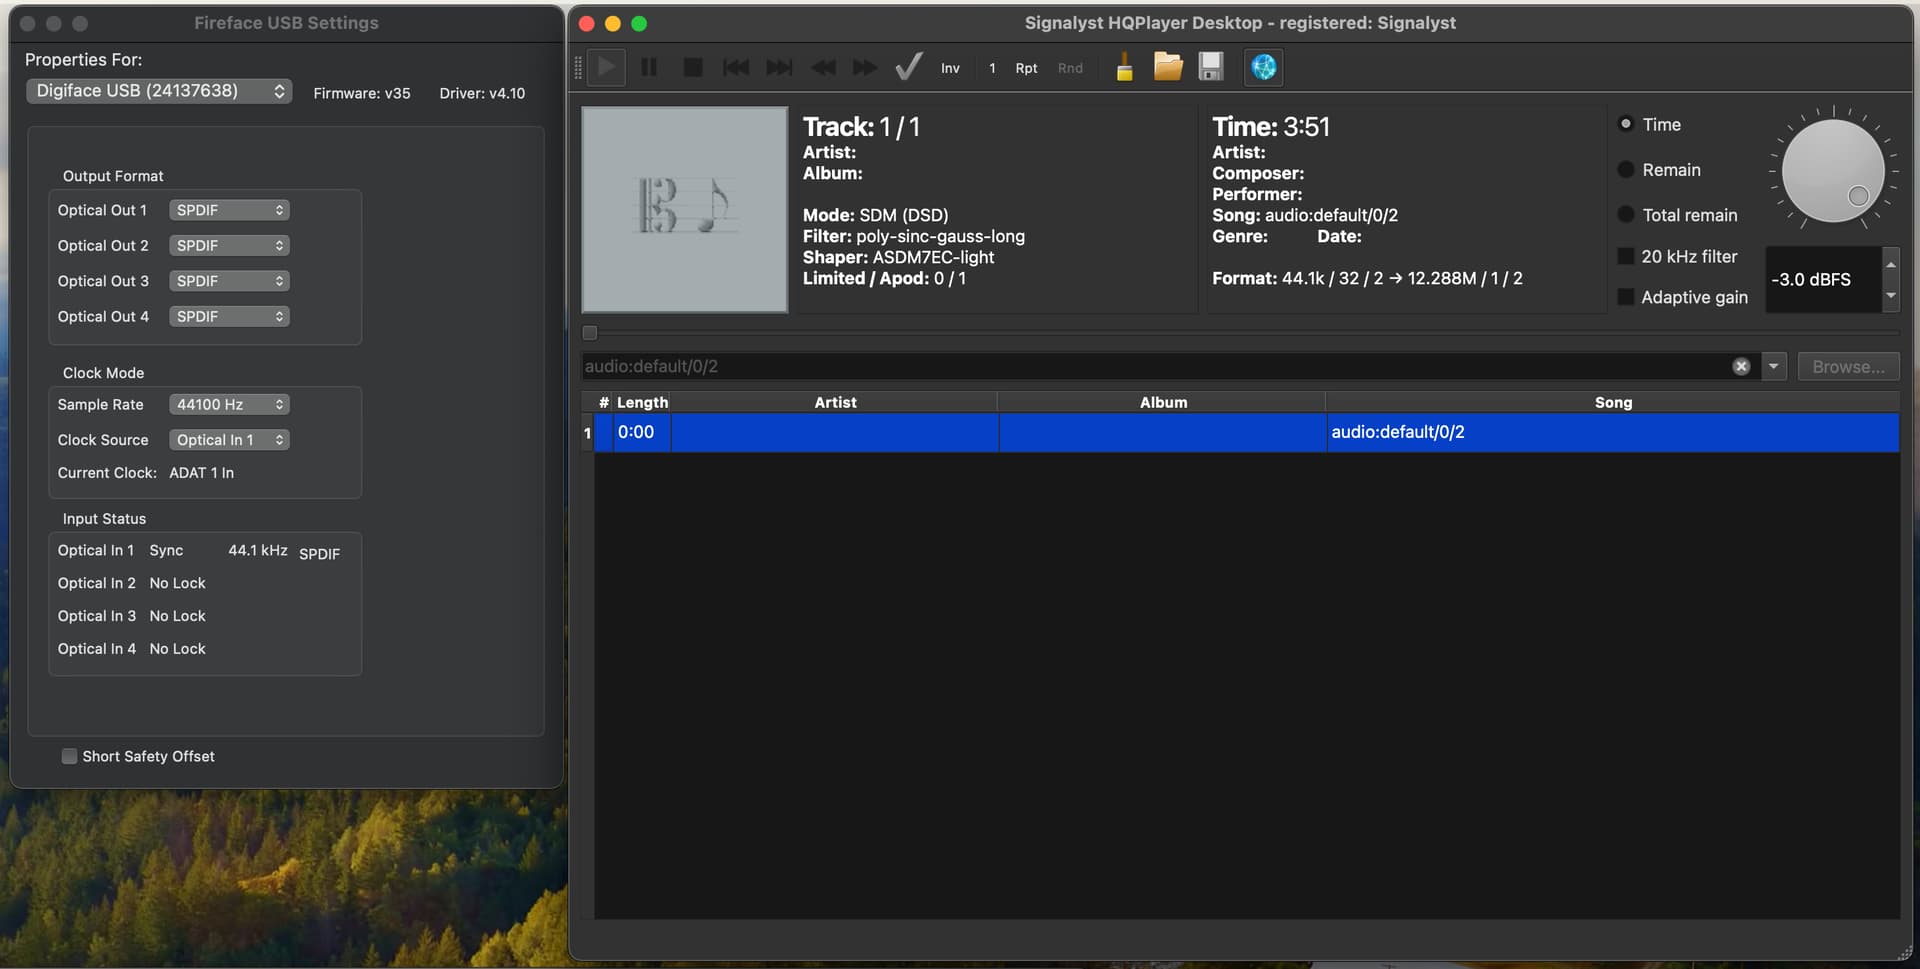Click the toolbar drag handle grip
The width and height of the screenshot is (1920, 969).
click(577, 68)
